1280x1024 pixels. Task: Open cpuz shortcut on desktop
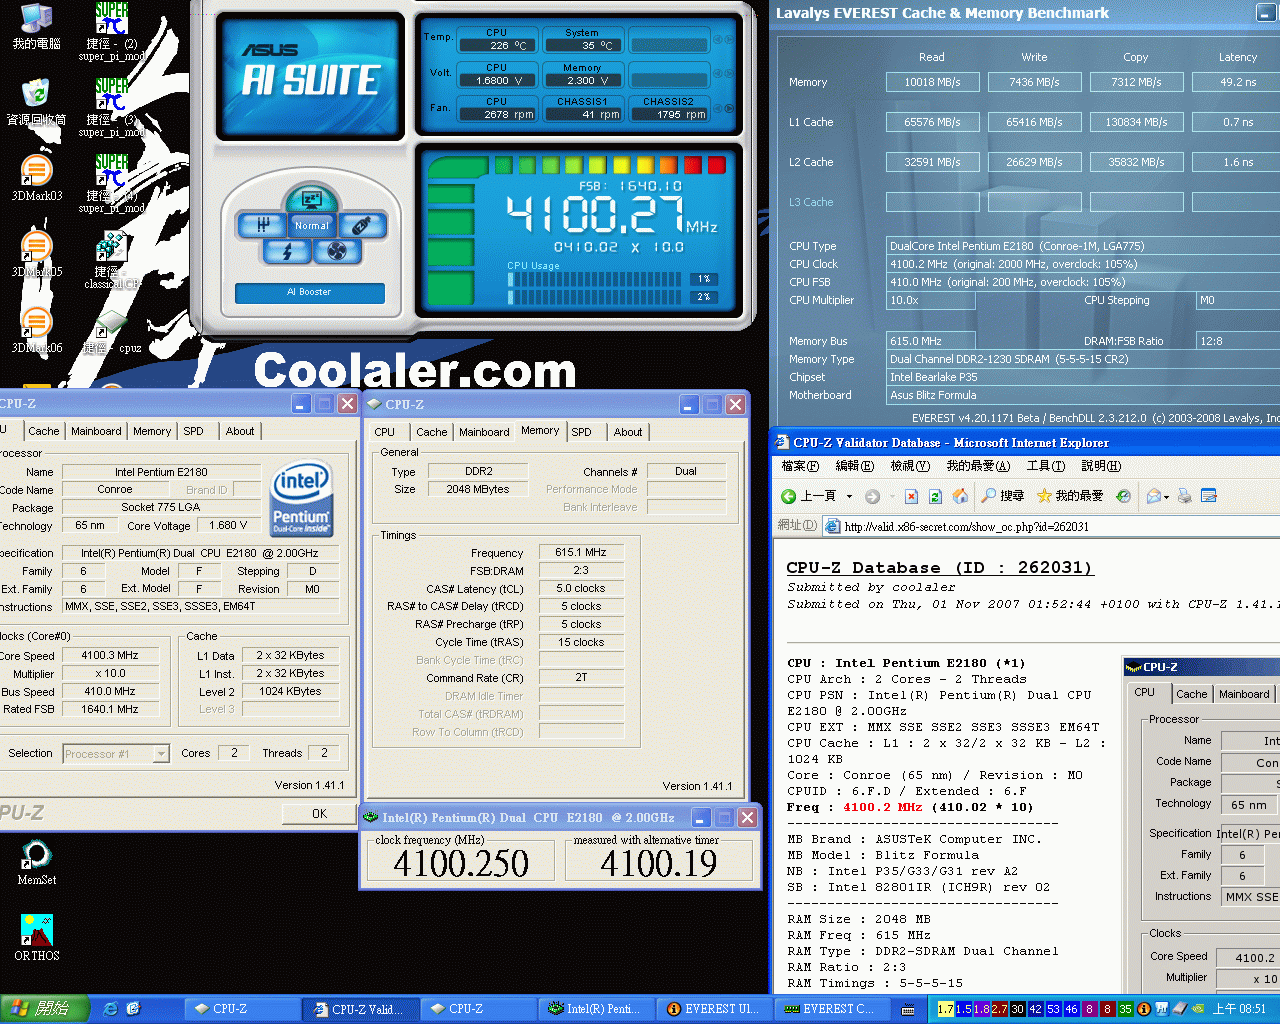111,331
